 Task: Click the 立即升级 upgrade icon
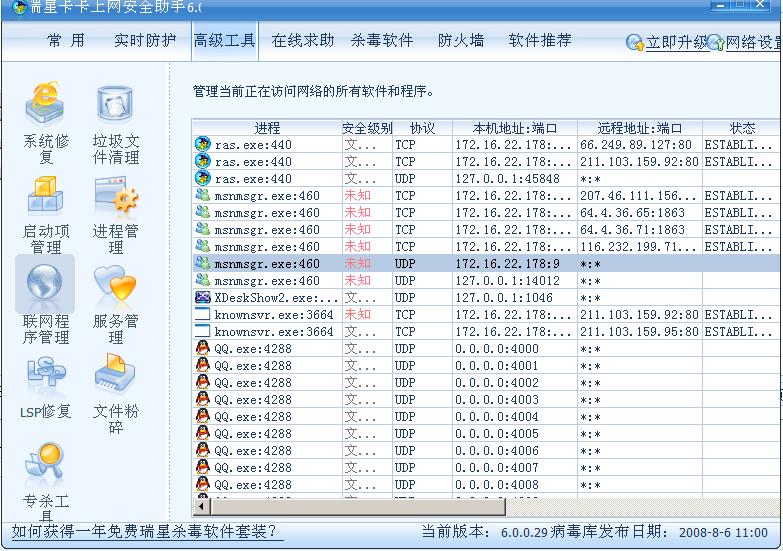coord(635,42)
